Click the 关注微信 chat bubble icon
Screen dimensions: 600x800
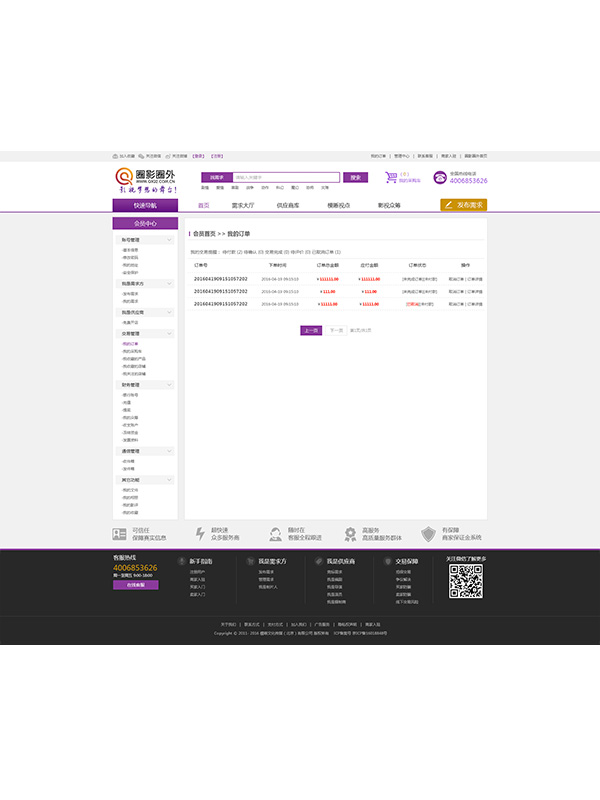point(141,156)
